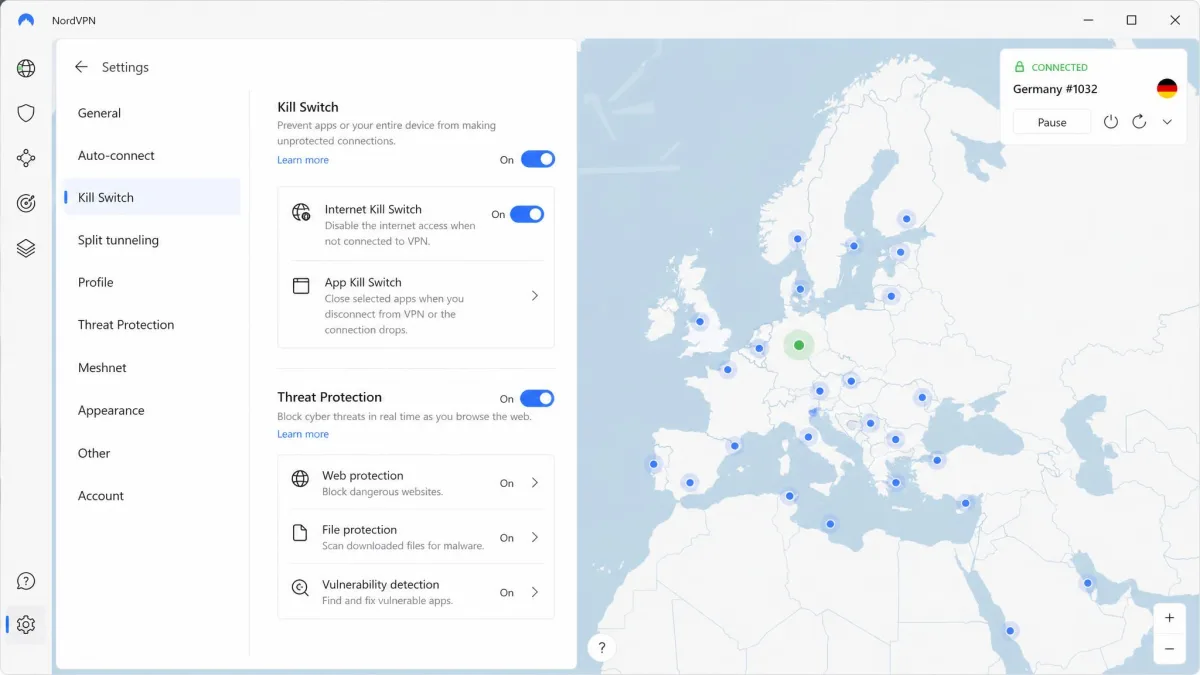The height and width of the screenshot is (675, 1200).
Task: Open the target Dark Web Monitor sidebar icon
Action: click(26, 203)
